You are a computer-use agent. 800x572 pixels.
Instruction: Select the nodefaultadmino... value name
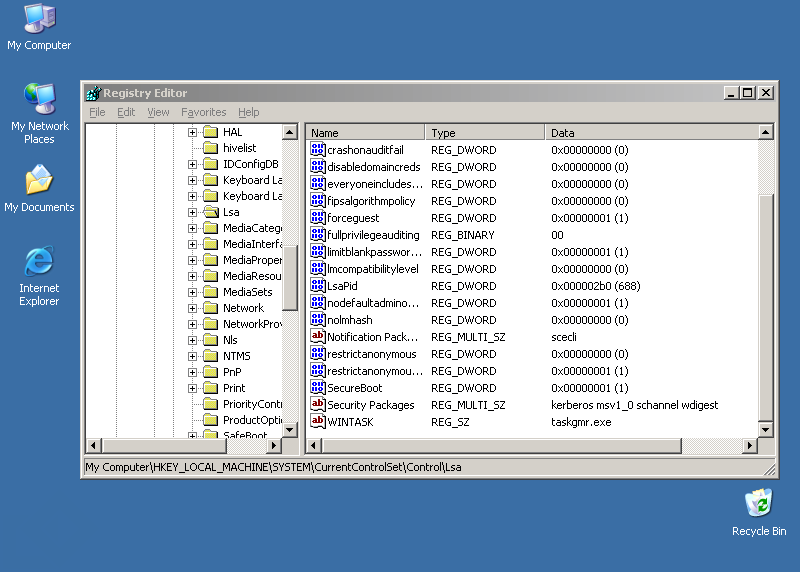tap(373, 303)
